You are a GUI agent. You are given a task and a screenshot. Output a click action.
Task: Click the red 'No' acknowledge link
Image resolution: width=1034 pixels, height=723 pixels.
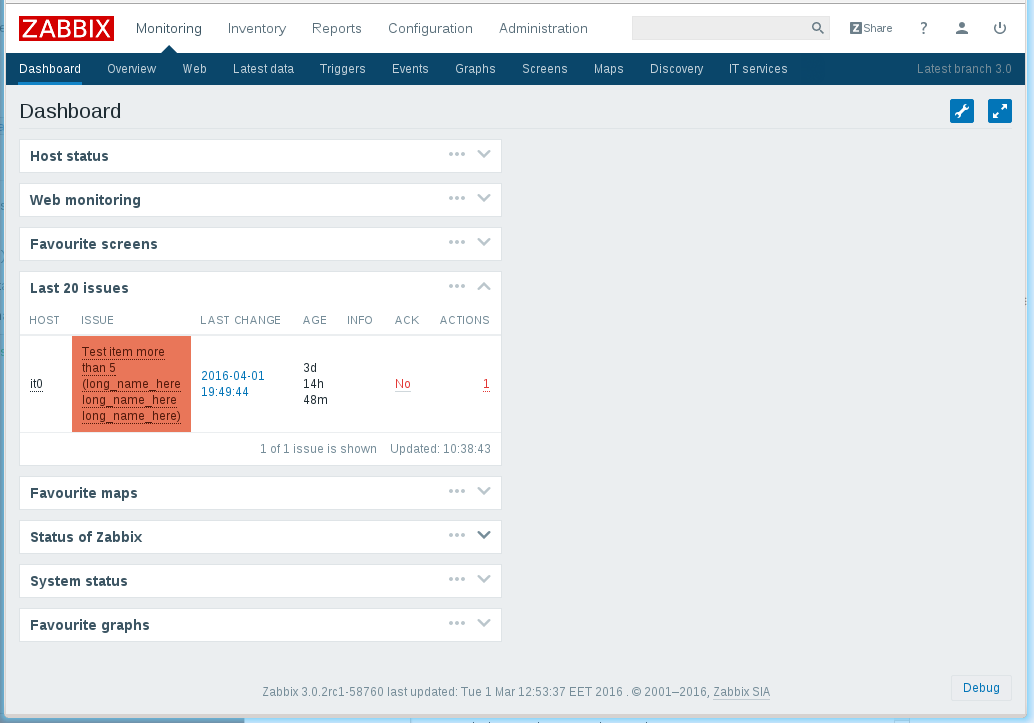(x=403, y=384)
